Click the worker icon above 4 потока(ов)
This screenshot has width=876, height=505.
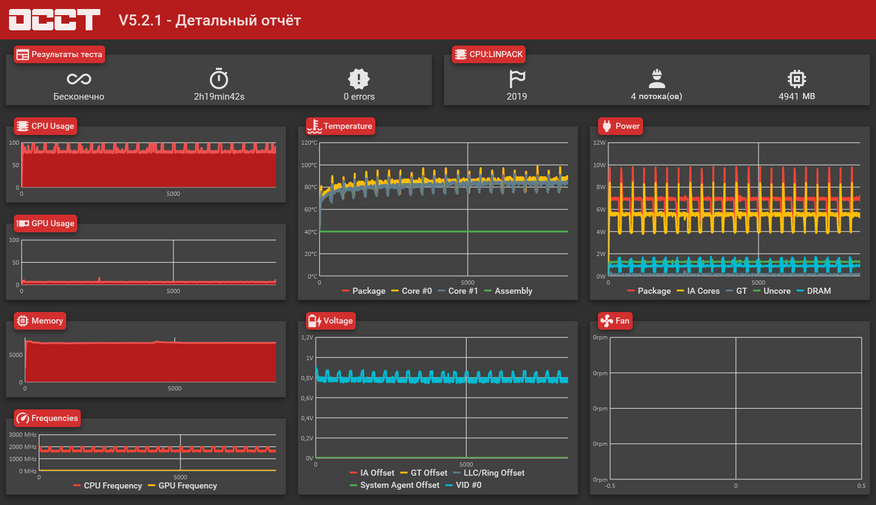point(656,79)
